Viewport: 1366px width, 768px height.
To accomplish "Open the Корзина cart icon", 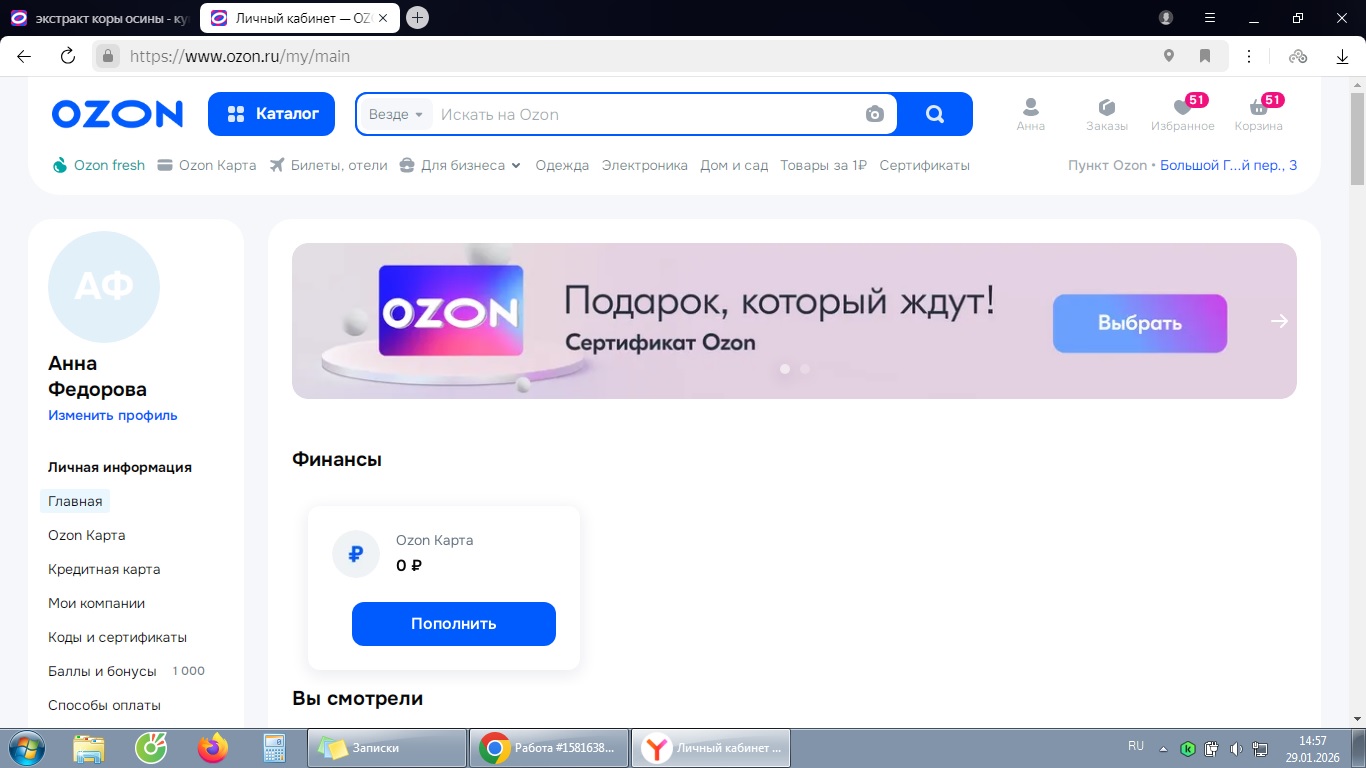I will click(1259, 114).
